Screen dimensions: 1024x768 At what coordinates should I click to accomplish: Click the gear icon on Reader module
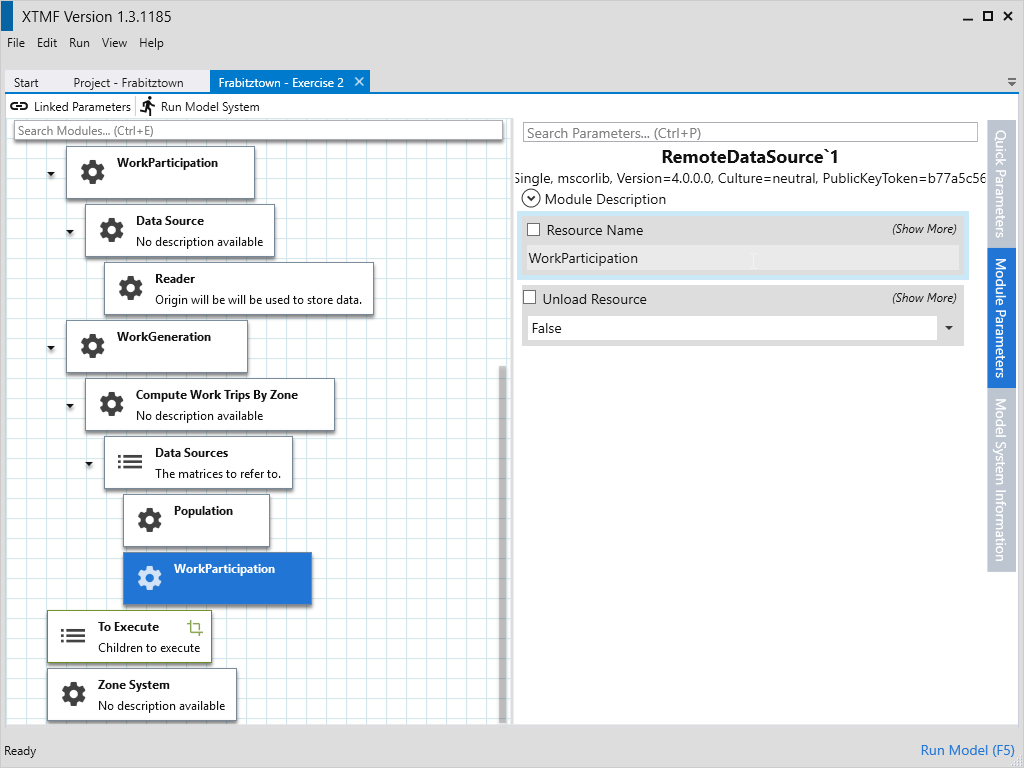click(130, 289)
